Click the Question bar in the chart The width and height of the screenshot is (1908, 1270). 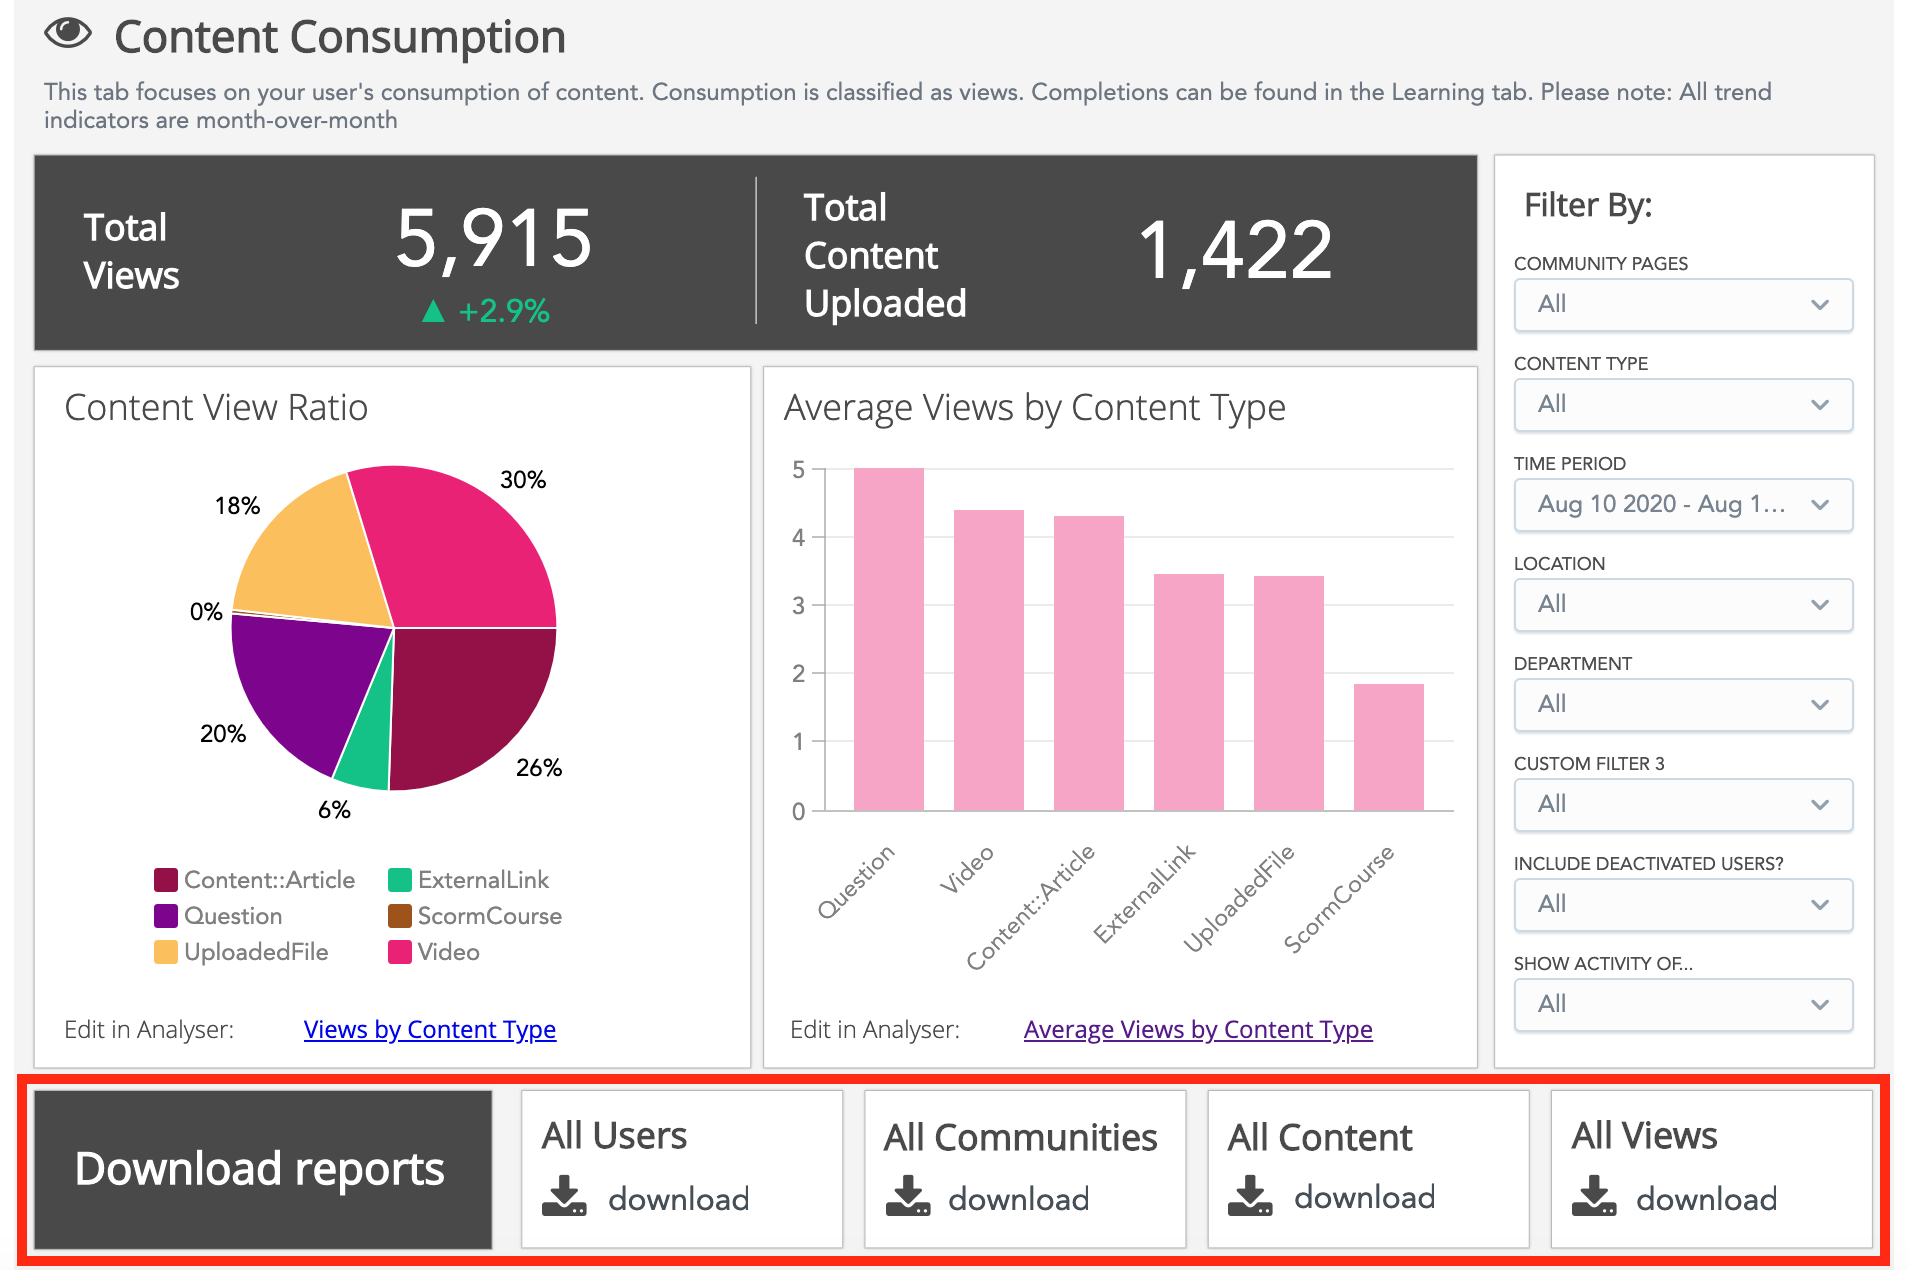tap(888, 640)
